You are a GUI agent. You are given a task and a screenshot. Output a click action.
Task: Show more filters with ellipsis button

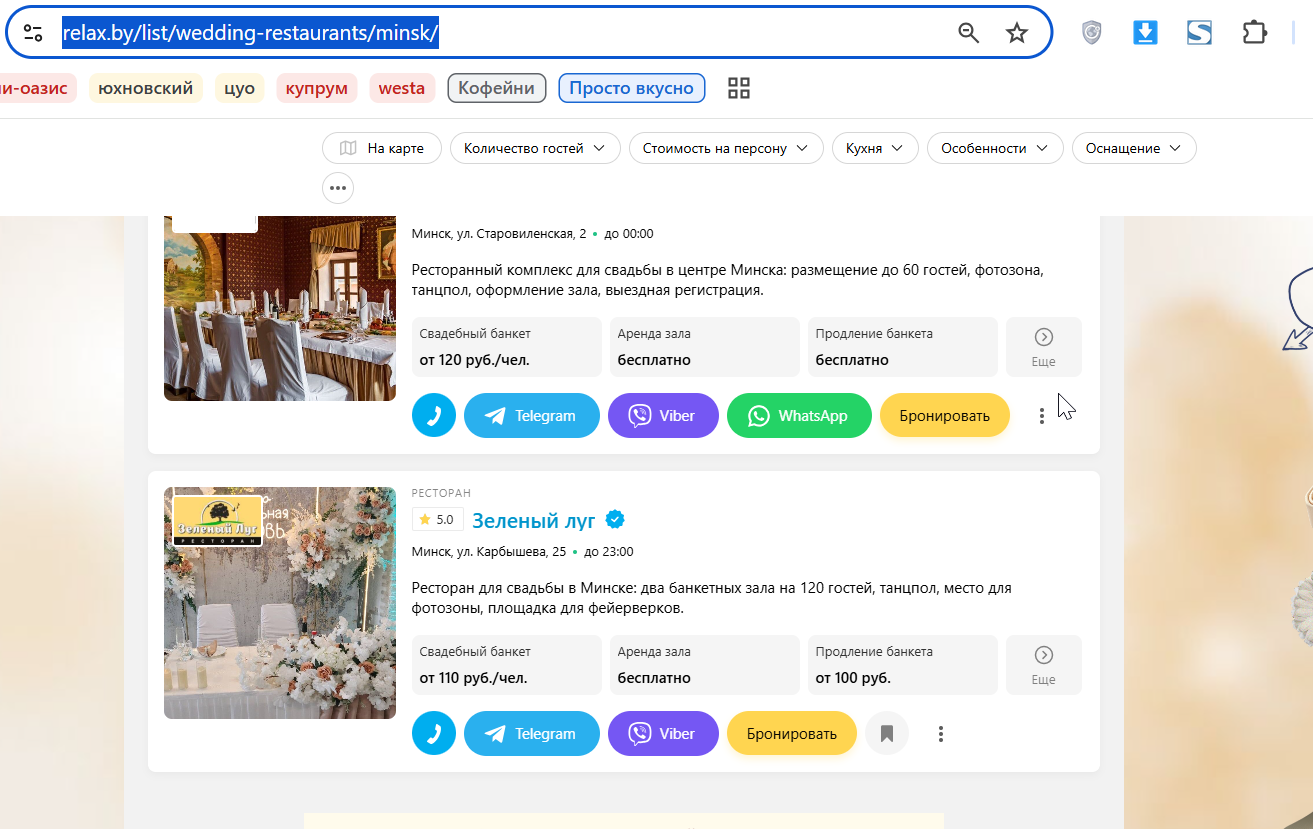click(338, 187)
